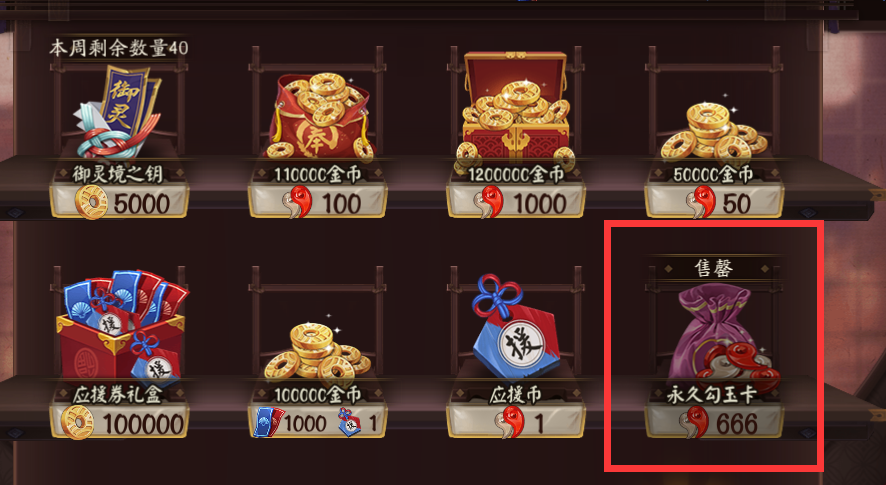Viewport: 886px width, 485px height.
Task: Buy 应援券礼盒 with the 100000 gold price
Action: pyautogui.click(x=119, y=422)
